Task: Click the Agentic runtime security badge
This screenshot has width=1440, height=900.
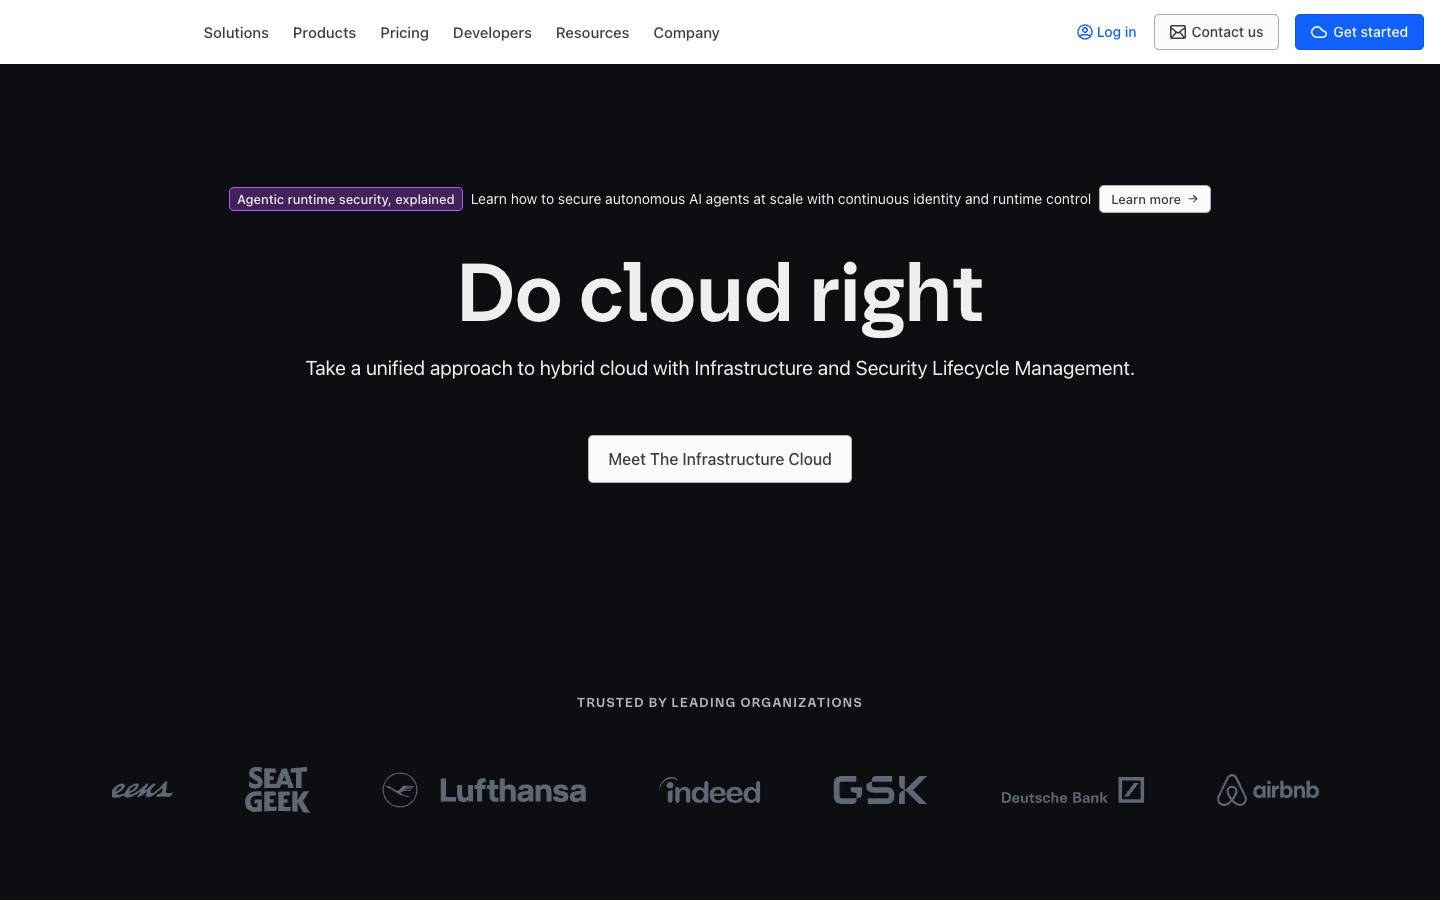Action: point(346,199)
